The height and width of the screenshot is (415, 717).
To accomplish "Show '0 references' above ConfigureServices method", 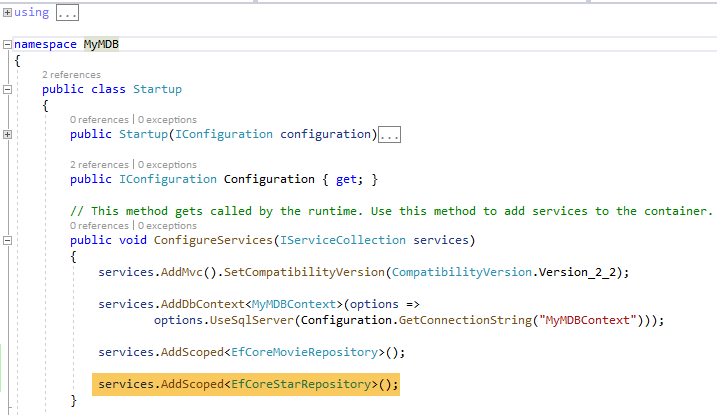I will click(99, 226).
